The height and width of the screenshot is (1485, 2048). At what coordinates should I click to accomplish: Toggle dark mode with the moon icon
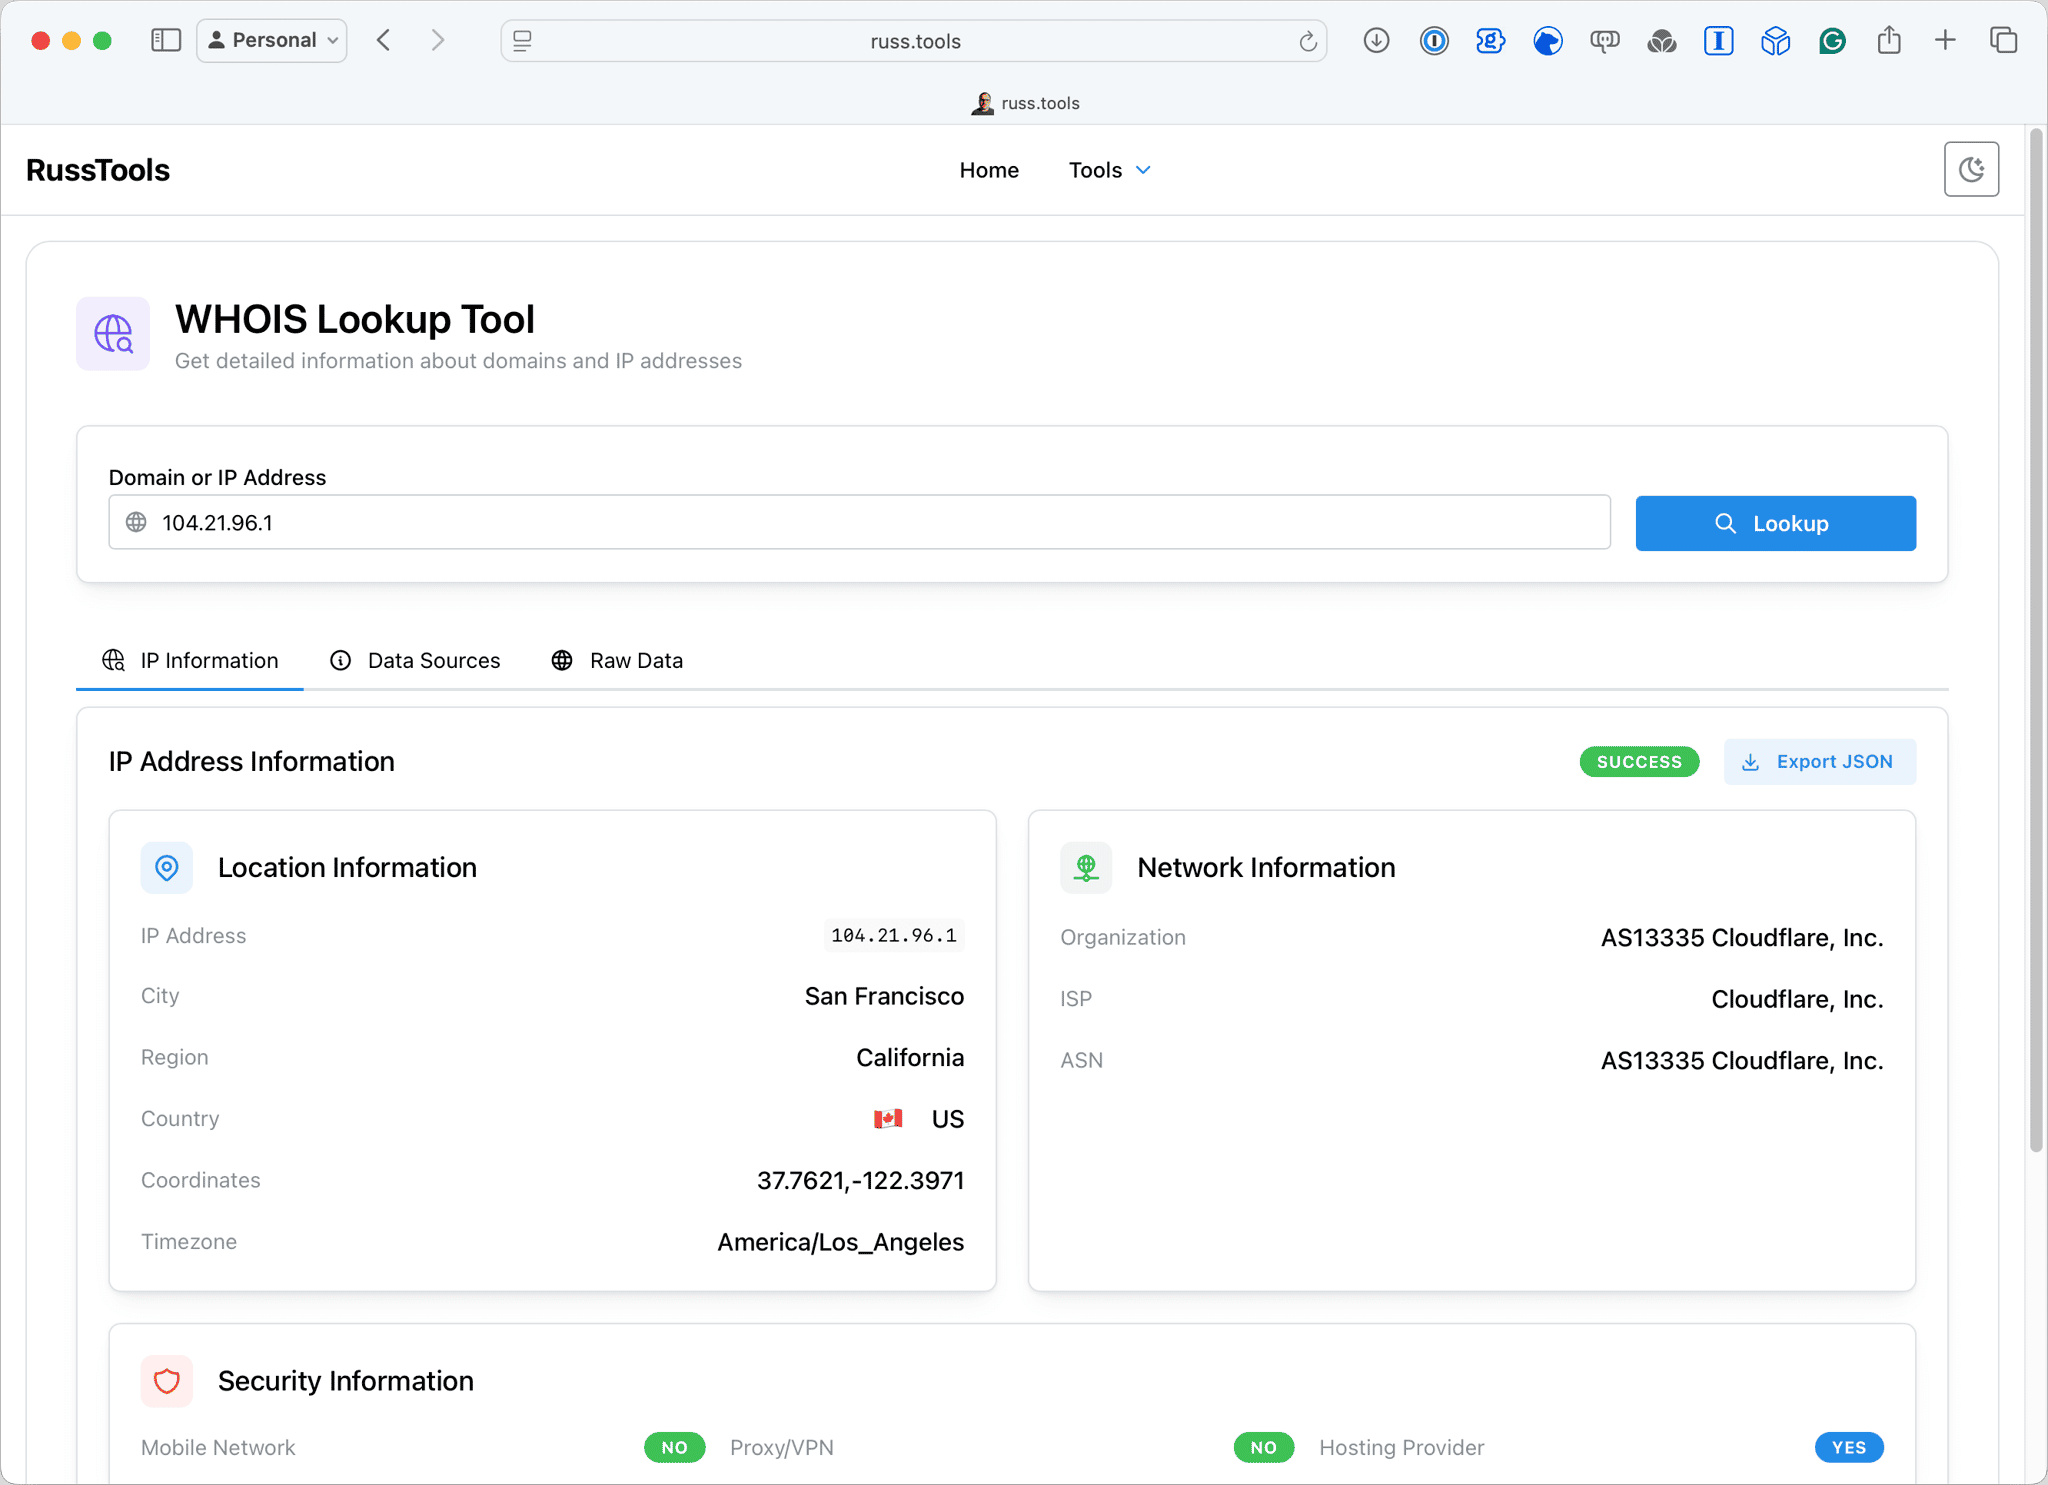tap(1970, 169)
